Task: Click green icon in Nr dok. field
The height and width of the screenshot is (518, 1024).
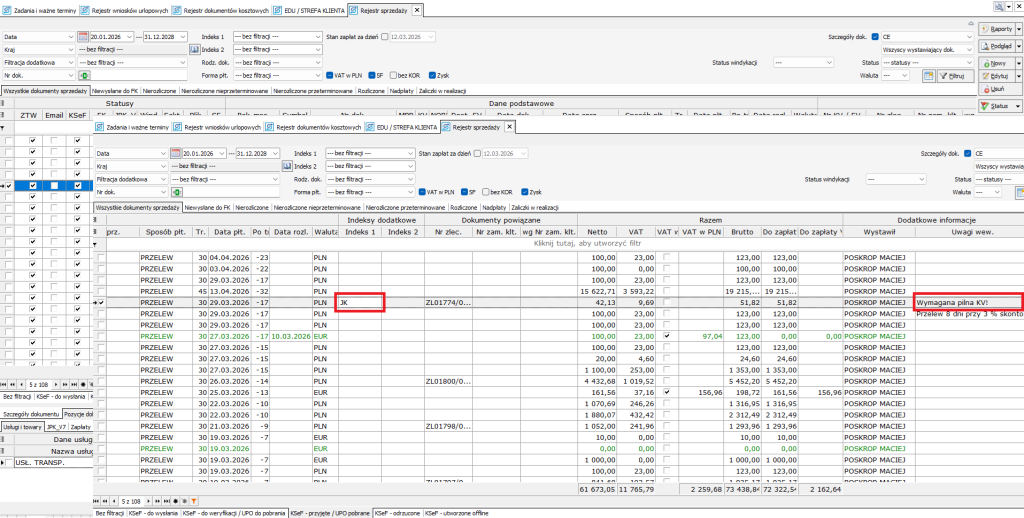Action: [83, 75]
